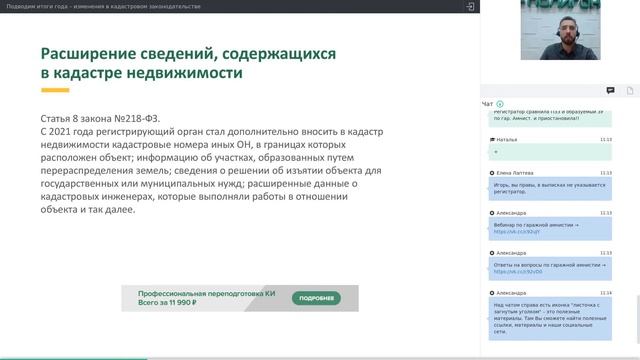This screenshot has width=640, height=360.
Task: Click the message 'Игорь, вы правы, в выписках не указывается регистратор'
Action: [x=550, y=189]
